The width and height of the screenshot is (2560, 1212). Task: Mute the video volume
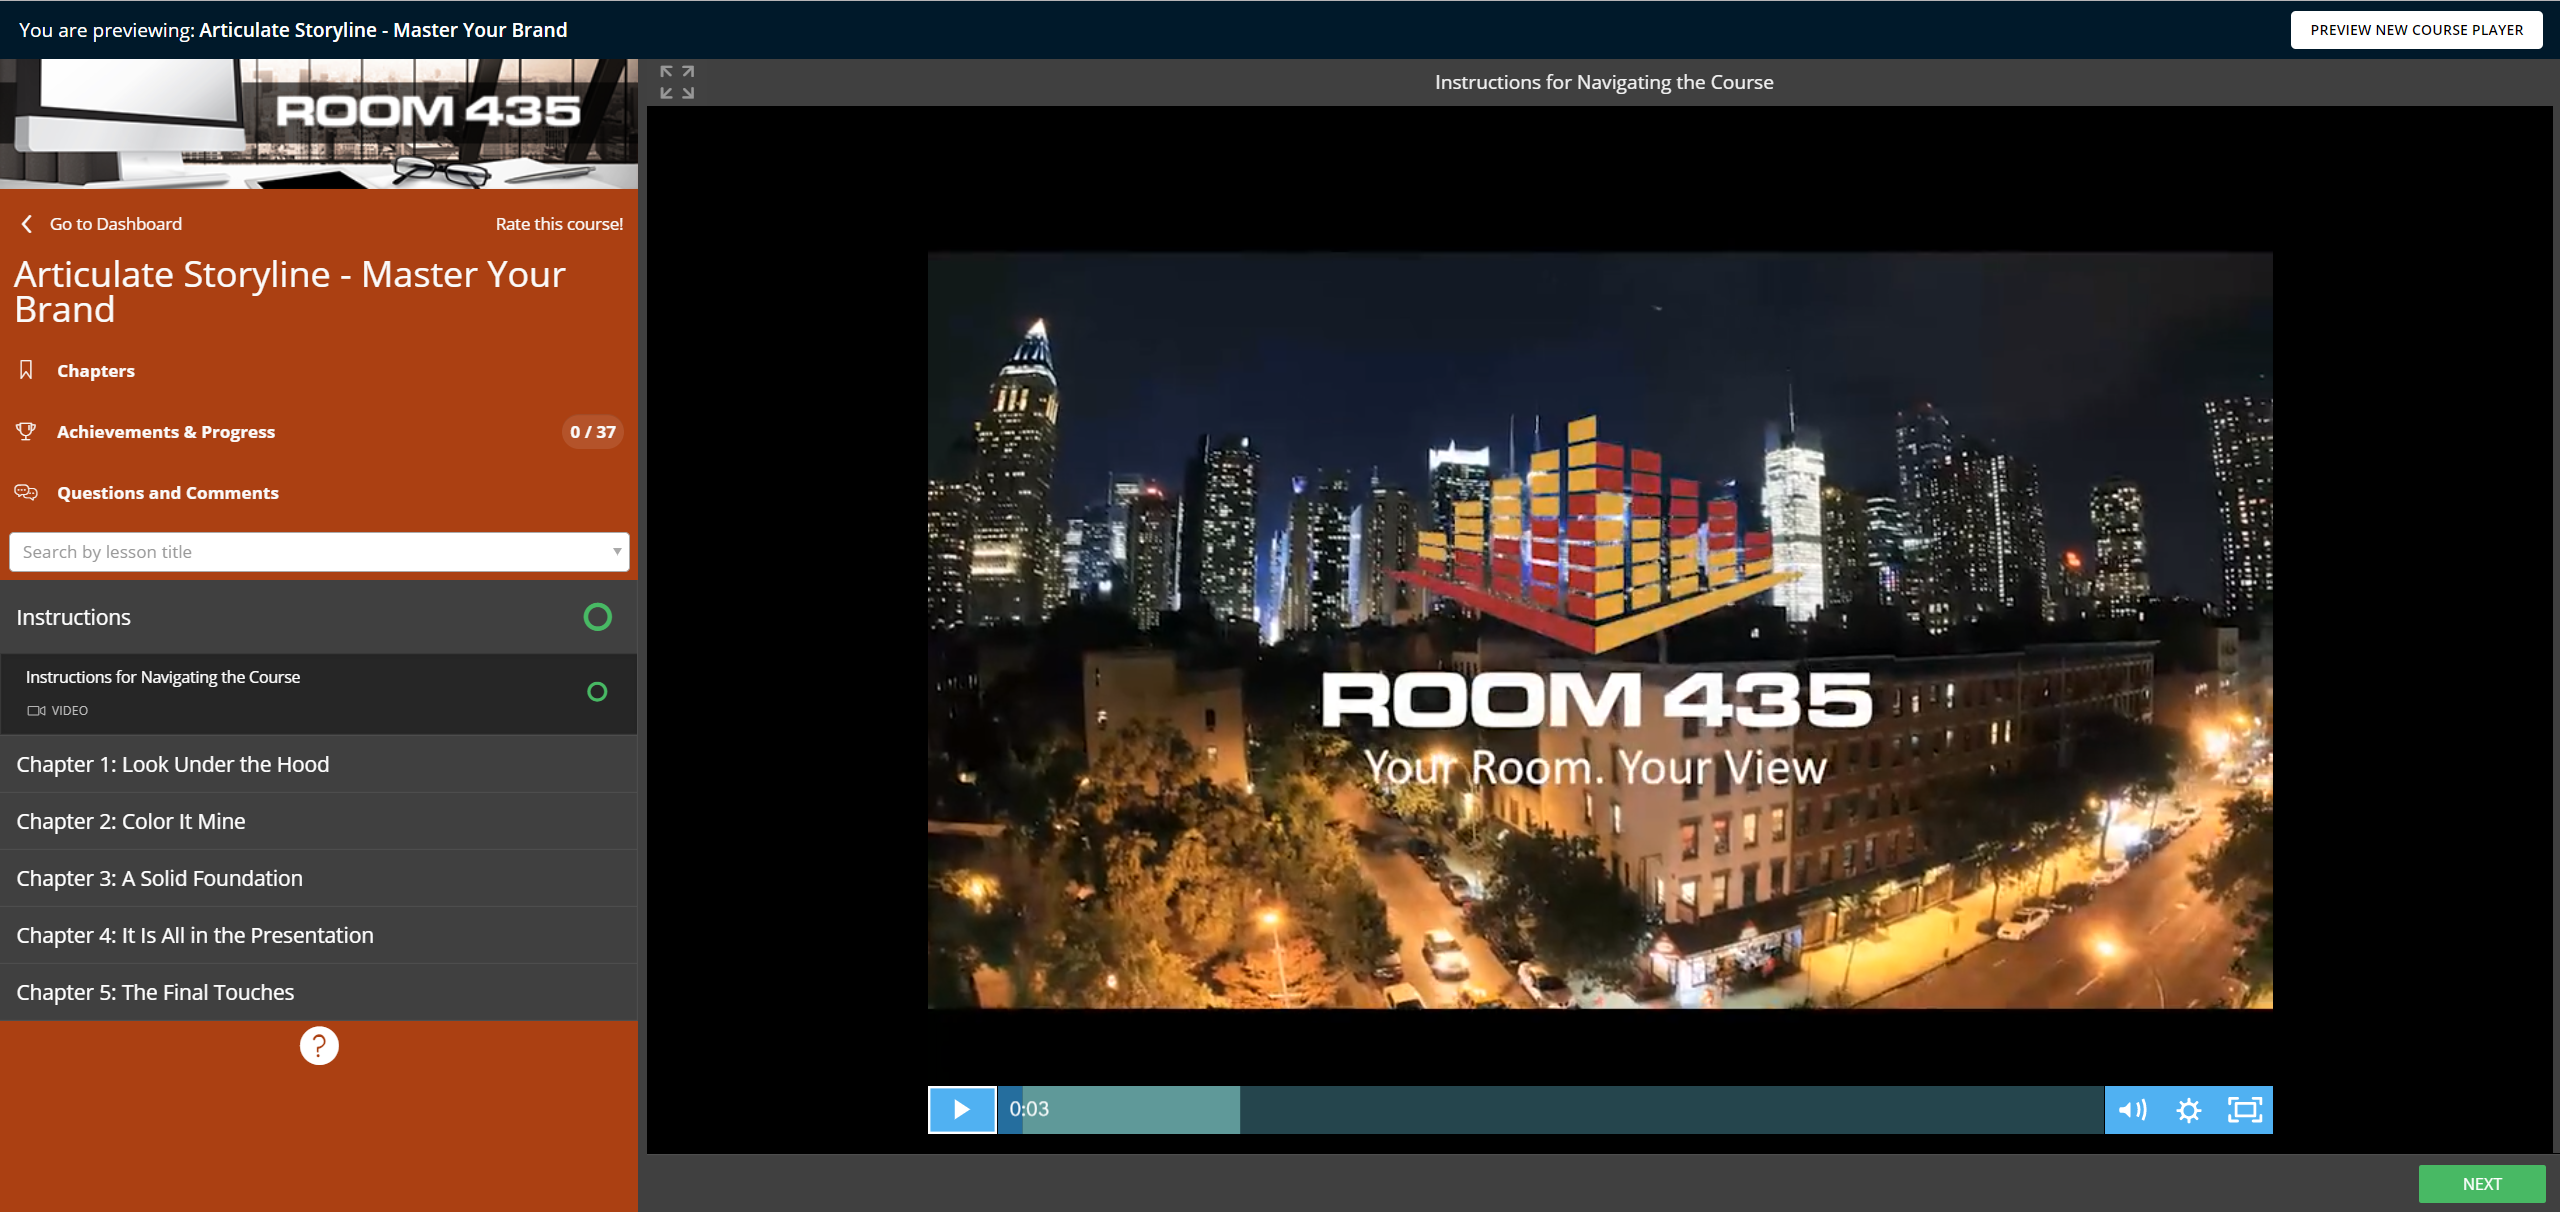2132,1109
